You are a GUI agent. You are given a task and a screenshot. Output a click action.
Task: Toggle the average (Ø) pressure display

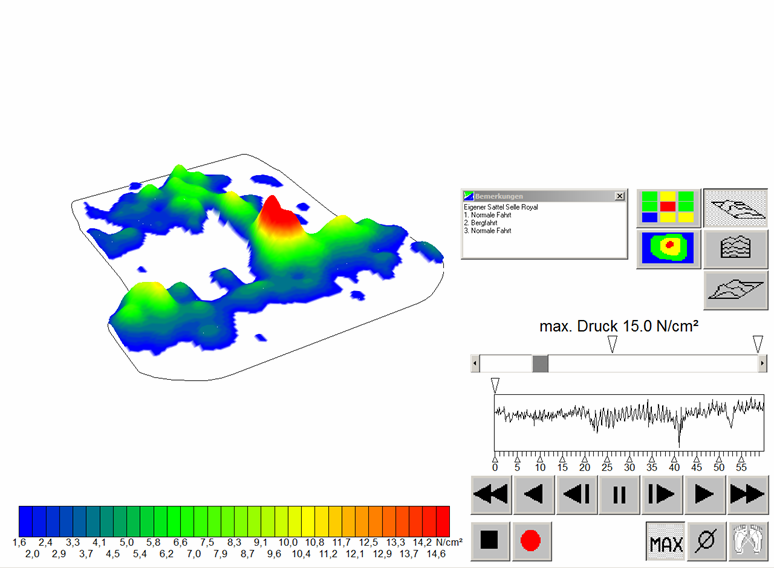706,541
